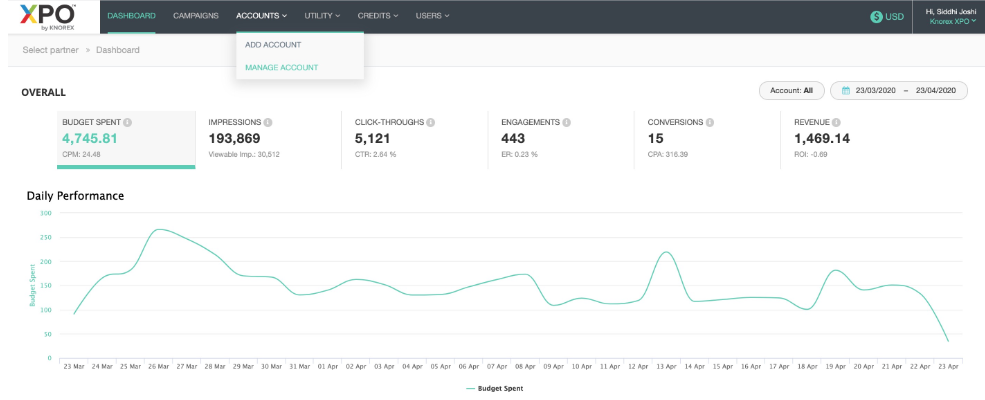Expand the Utility dropdown menu

(322, 16)
